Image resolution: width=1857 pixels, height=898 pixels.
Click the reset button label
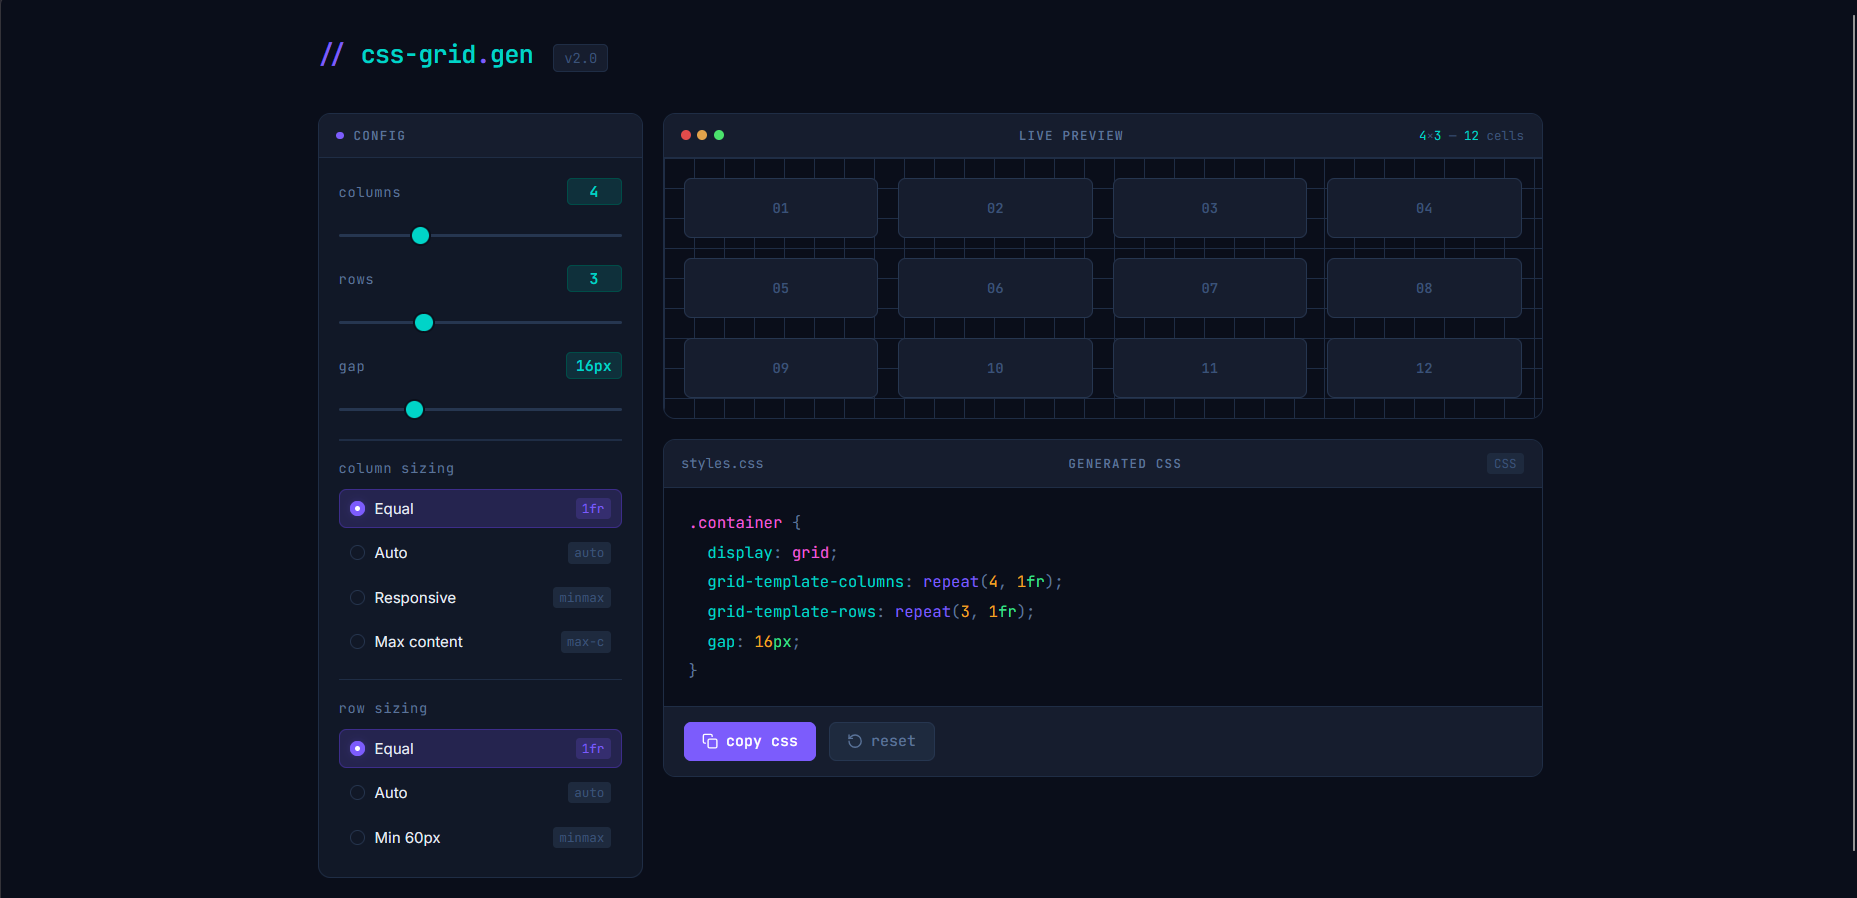(893, 741)
